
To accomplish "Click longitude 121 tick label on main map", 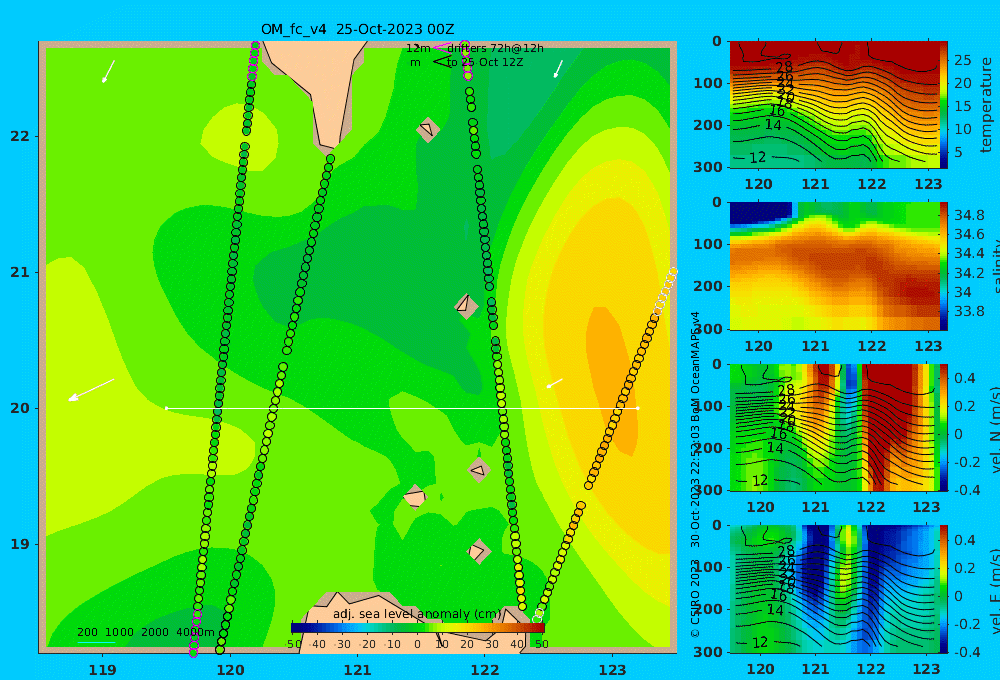I will coord(358,670).
